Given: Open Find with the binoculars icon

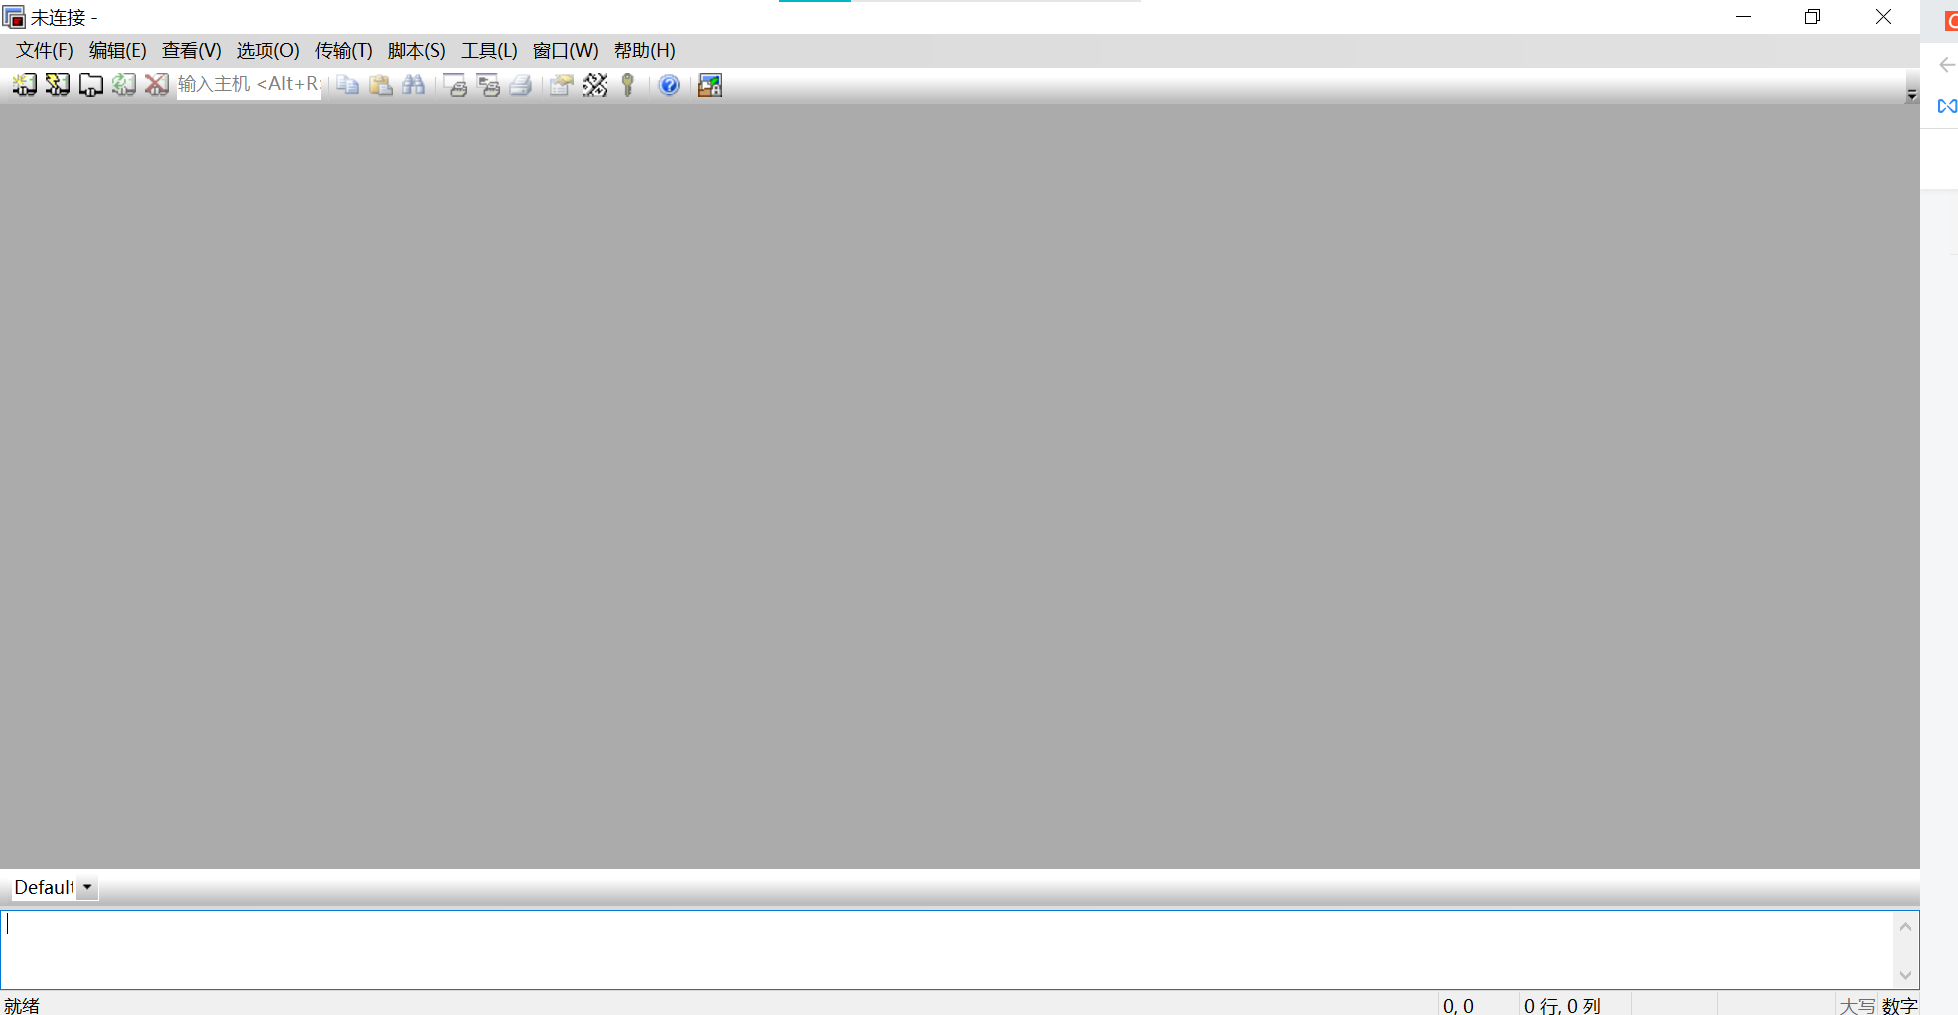Looking at the screenshot, I should 414,85.
